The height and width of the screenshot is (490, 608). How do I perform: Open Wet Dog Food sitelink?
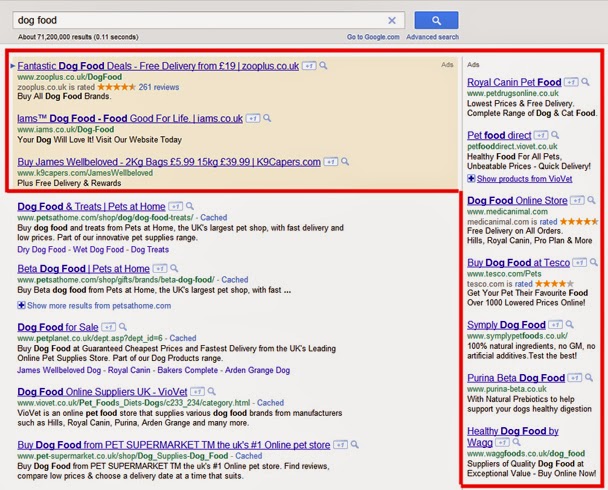(98, 249)
